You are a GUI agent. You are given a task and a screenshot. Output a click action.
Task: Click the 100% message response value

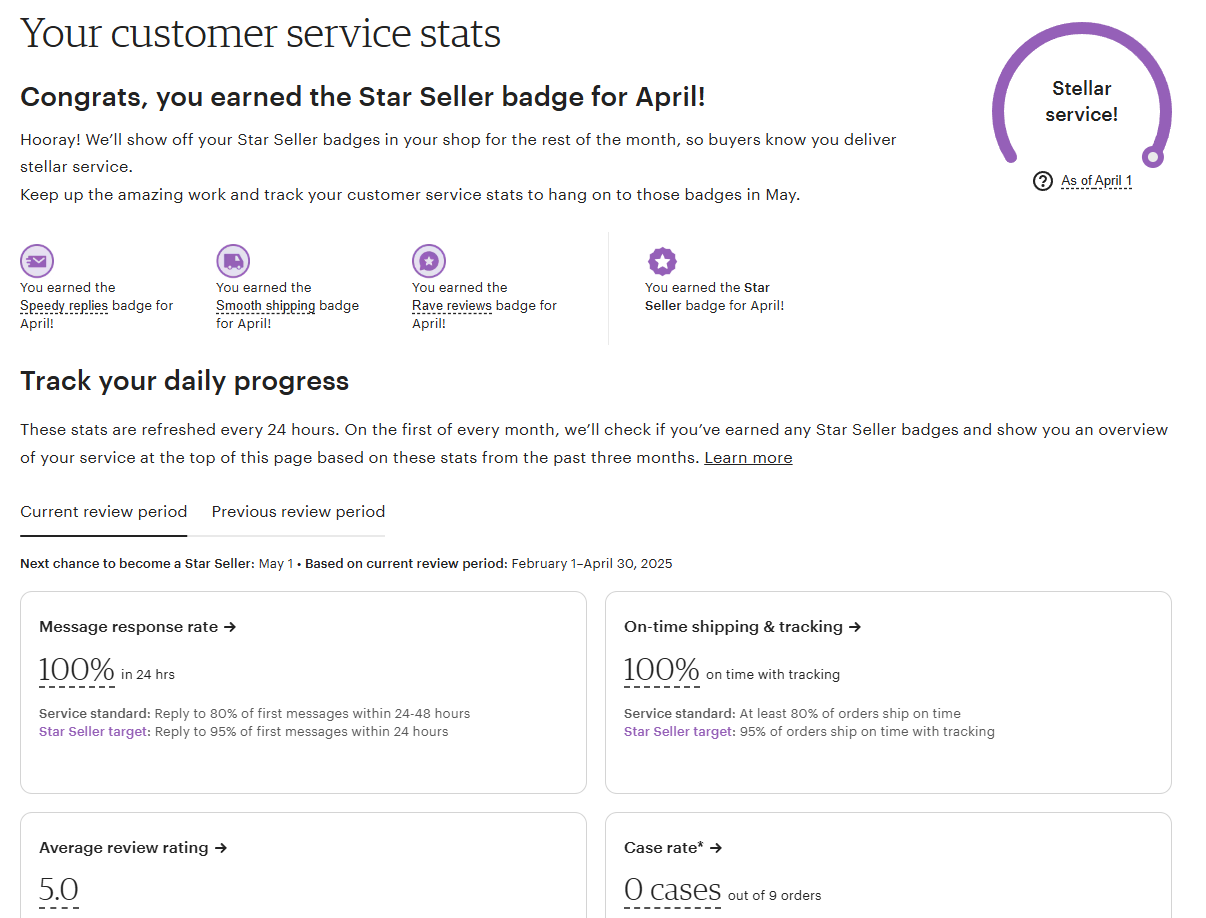[76, 670]
